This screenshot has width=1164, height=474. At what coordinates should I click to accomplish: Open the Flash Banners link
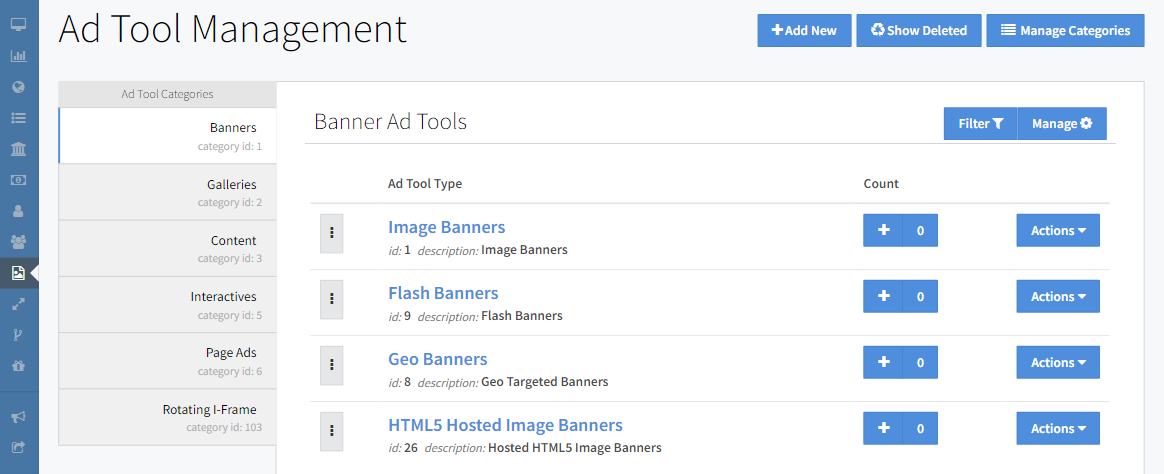443,293
